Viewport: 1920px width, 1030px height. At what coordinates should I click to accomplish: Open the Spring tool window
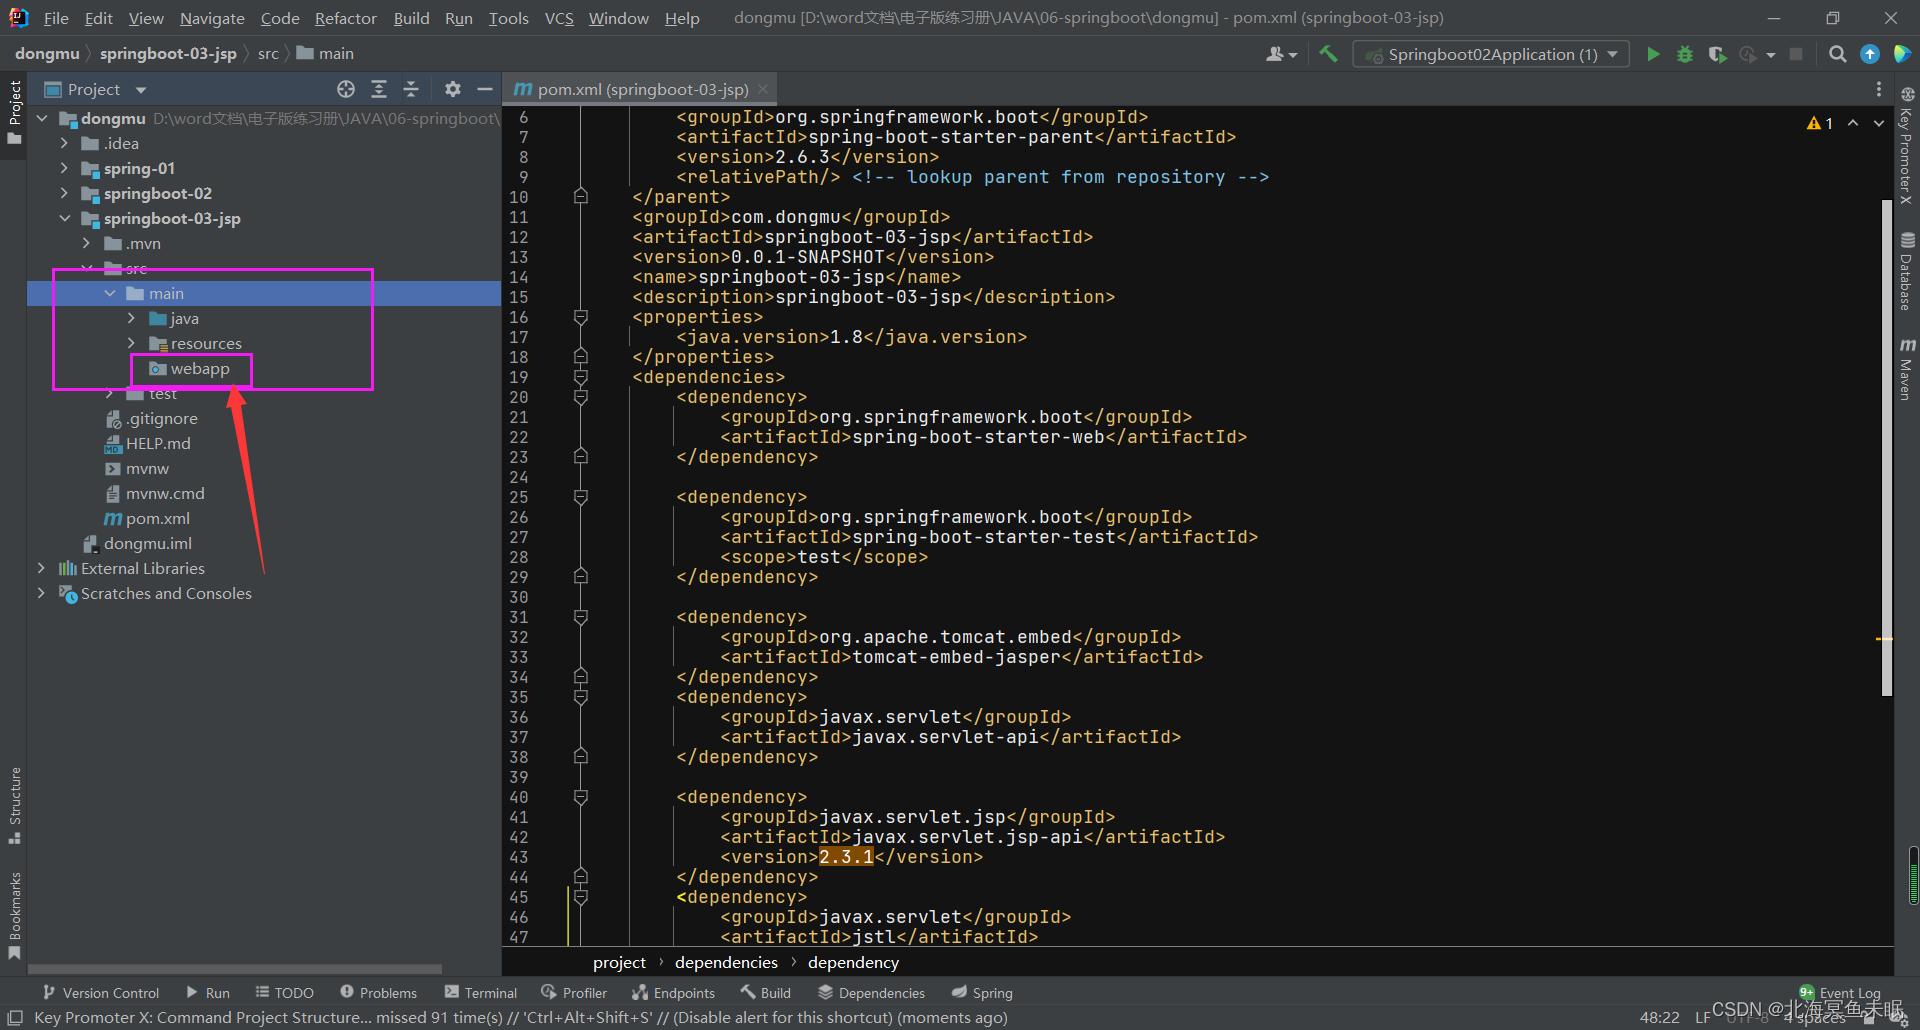pos(982,992)
